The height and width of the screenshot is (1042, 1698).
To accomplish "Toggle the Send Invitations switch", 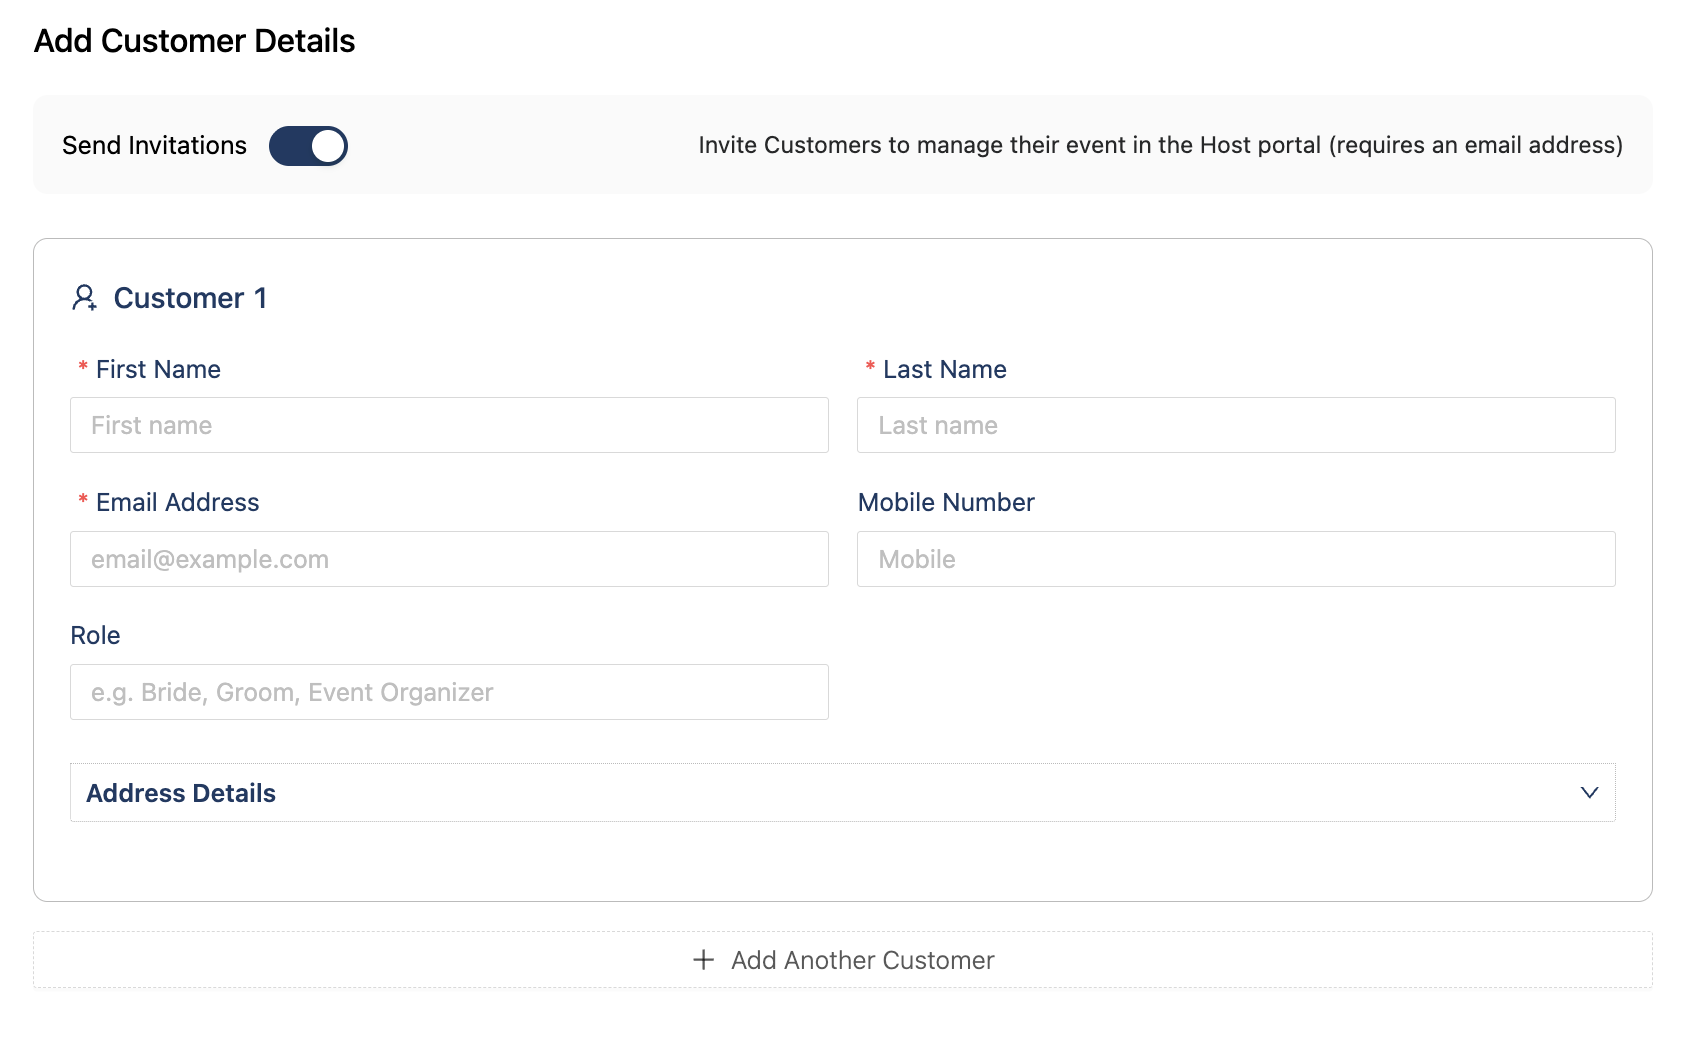I will (308, 146).
